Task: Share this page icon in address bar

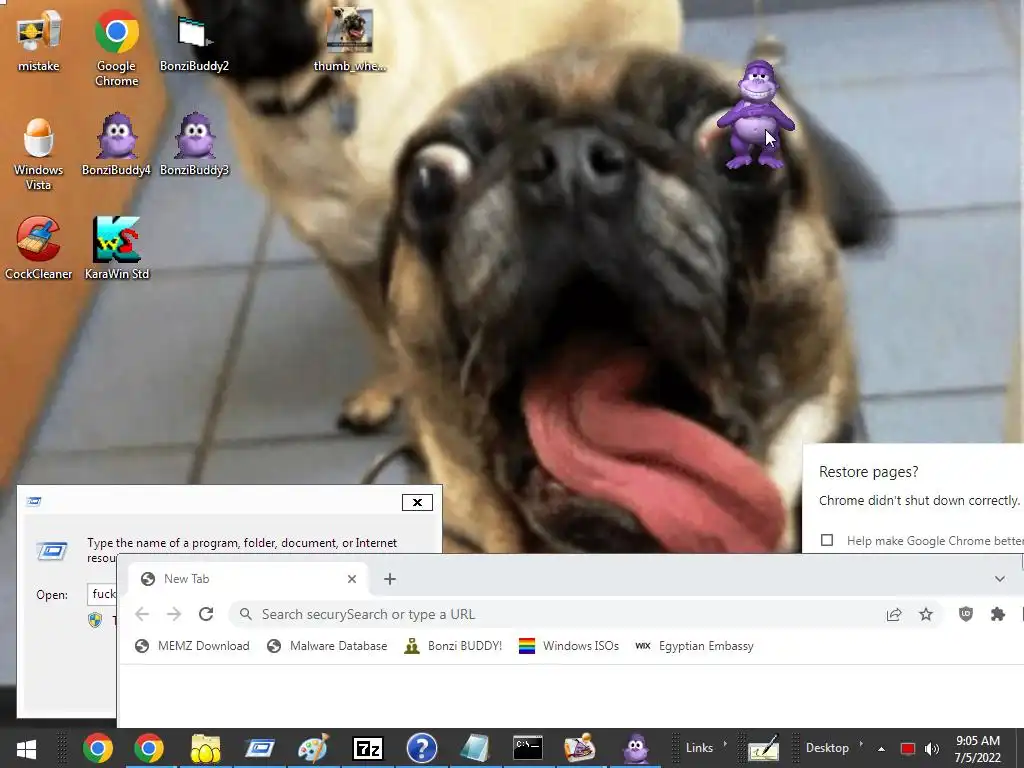Action: tap(894, 614)
